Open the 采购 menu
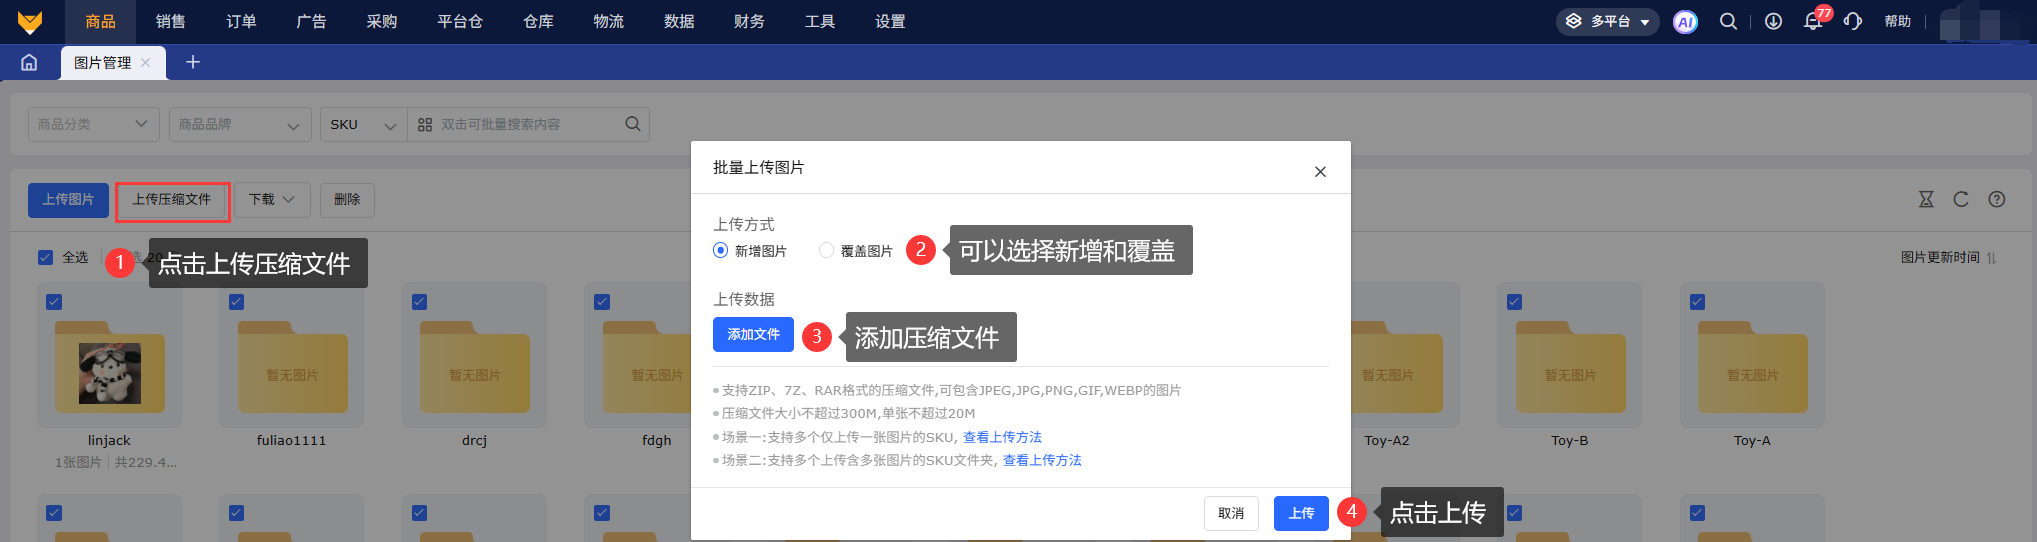2037x542 pixels. pyautogui.click(x=382, y=21)
